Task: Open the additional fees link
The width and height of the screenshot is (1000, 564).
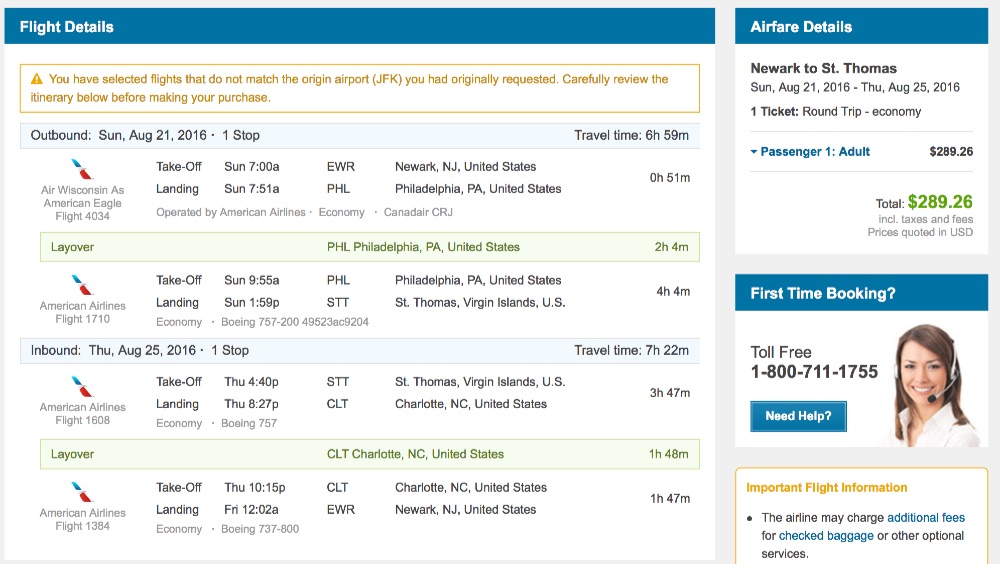Action: pyautogui.click(x=926, y=518)
